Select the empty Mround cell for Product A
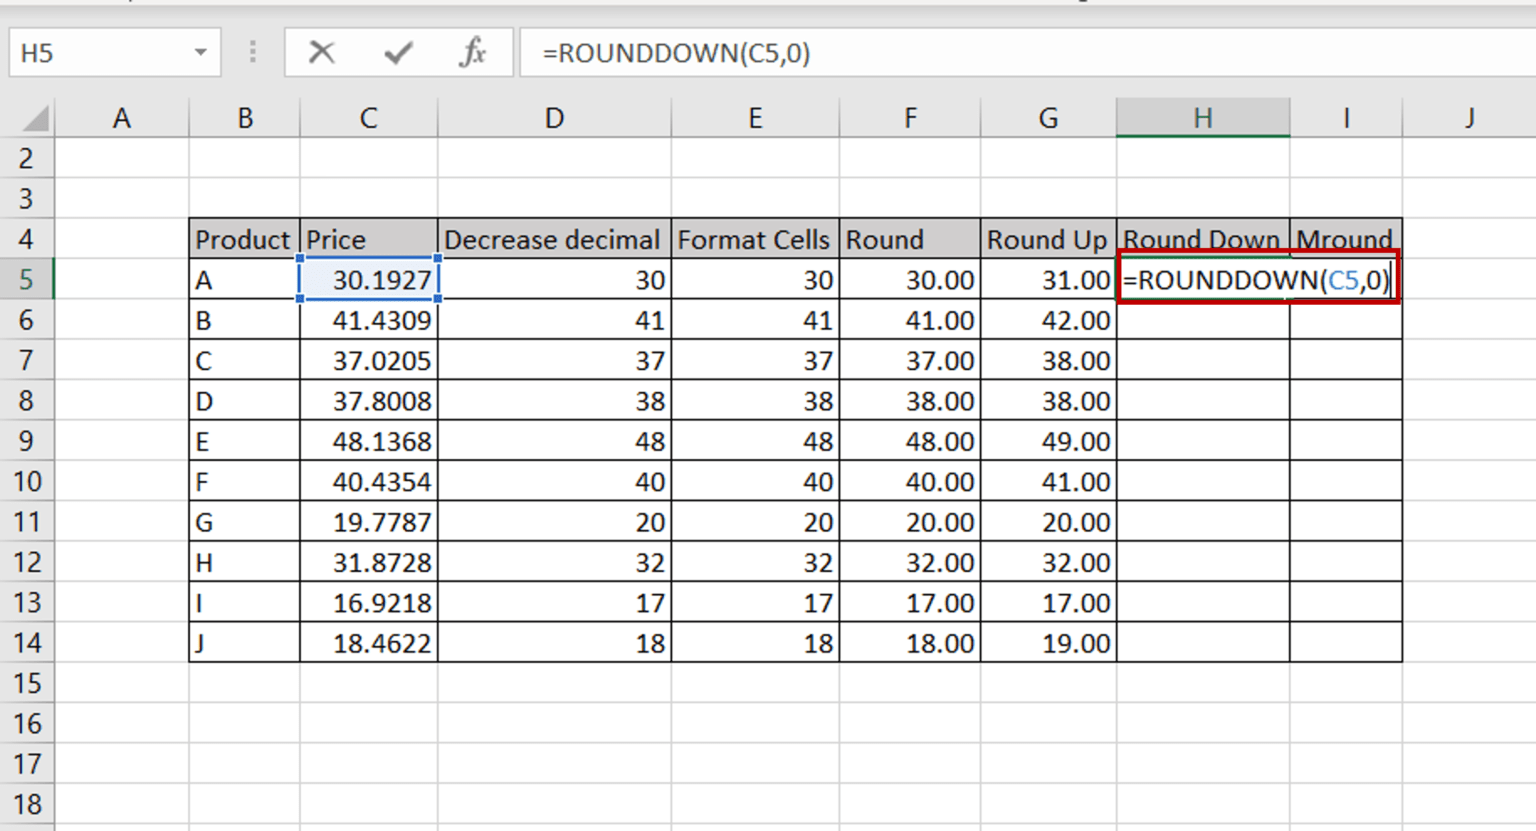1536x831 pixels. click(x=1345, y=280)
